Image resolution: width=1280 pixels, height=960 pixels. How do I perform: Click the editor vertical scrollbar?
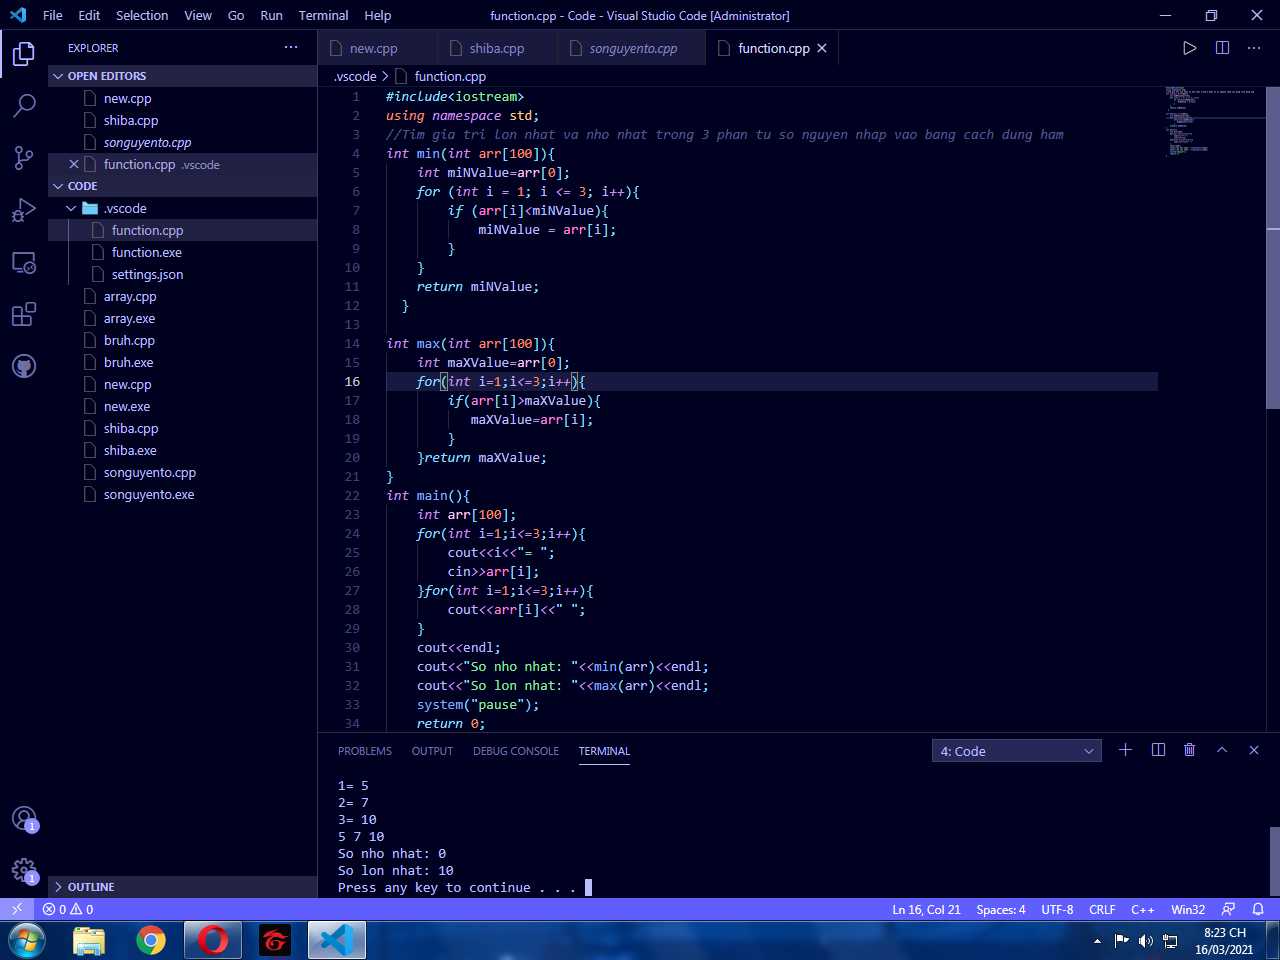[x=1273, y=249]
